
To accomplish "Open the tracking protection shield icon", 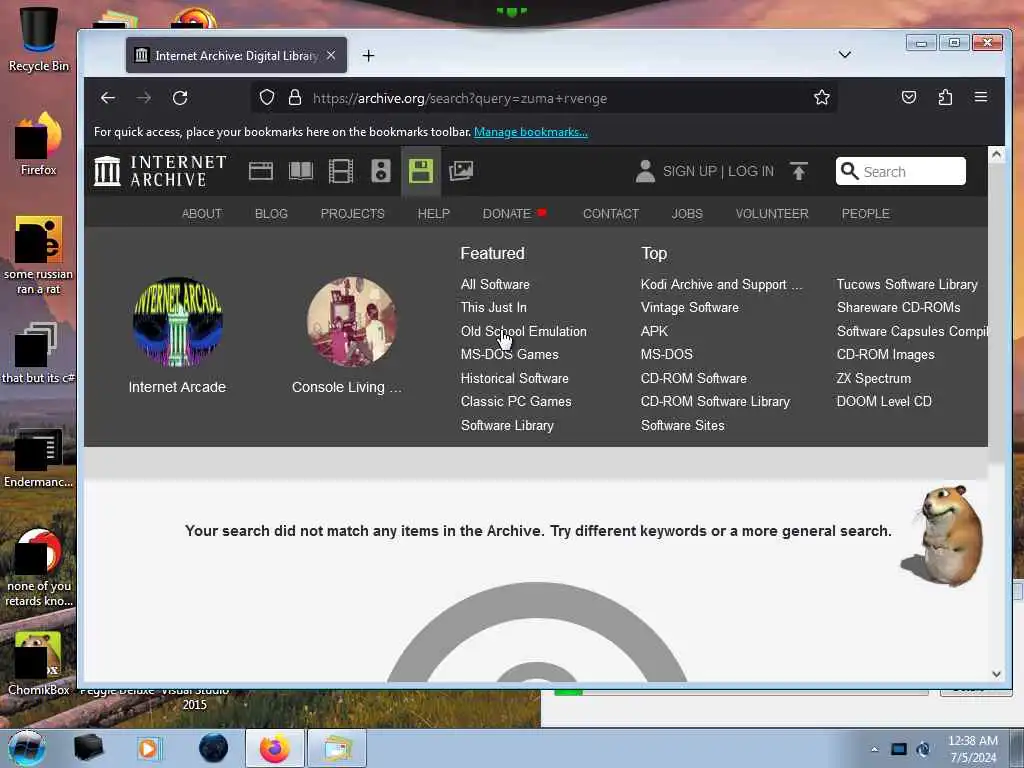I will 266,98.
